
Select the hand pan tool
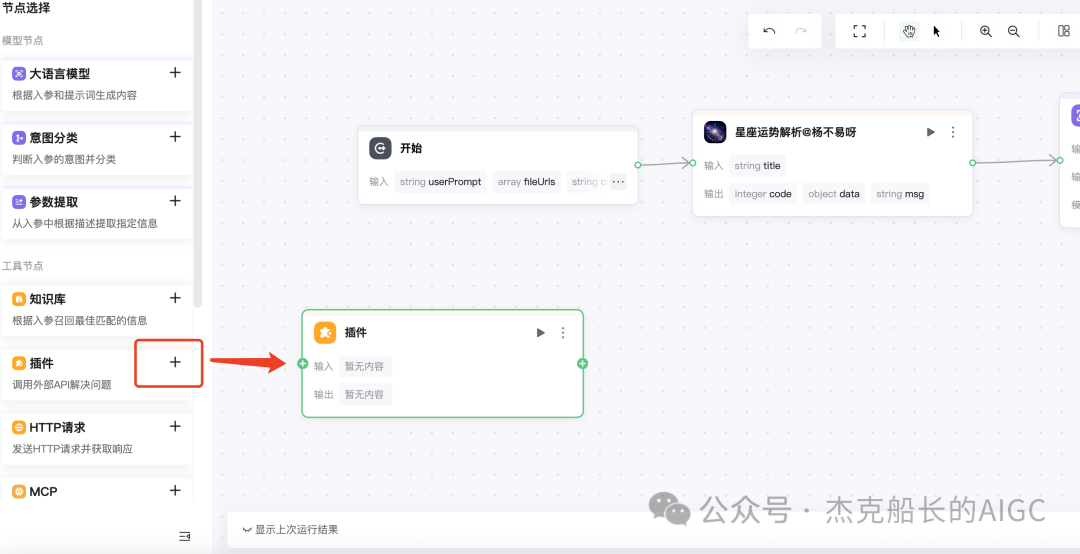click(909, 31)
